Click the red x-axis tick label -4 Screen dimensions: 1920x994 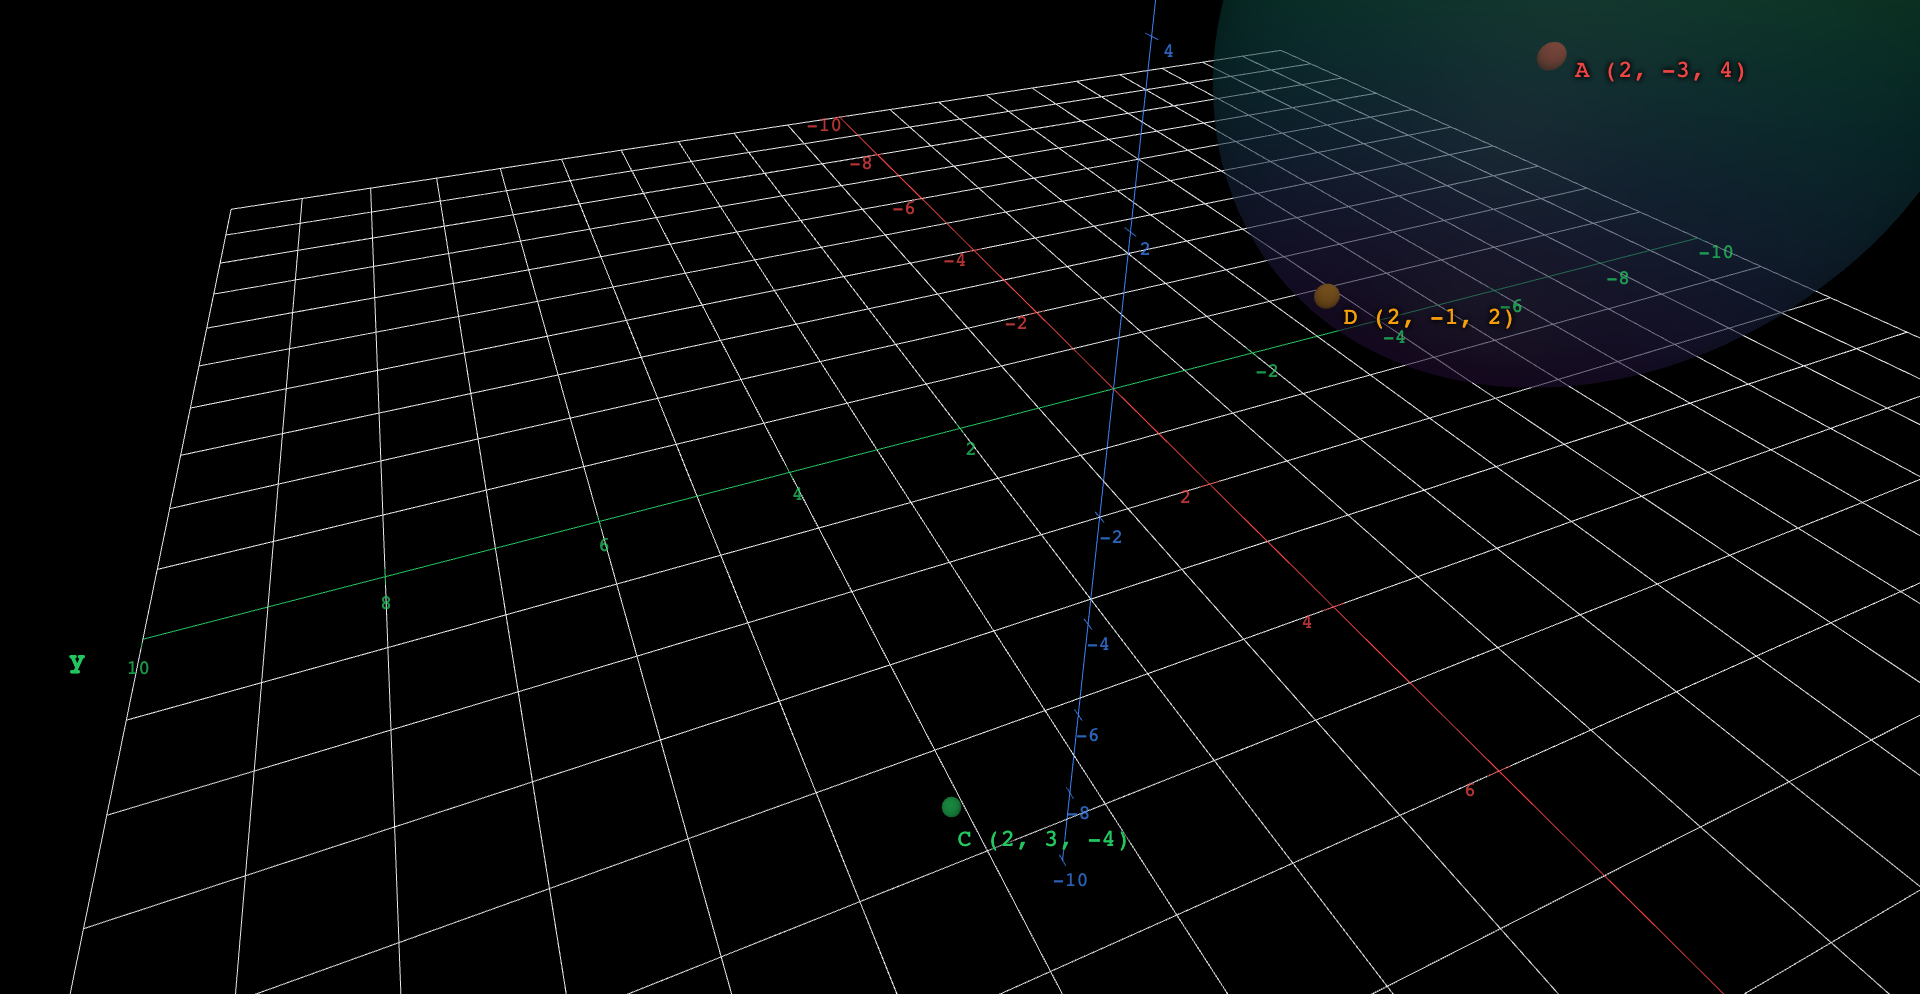tap(955, 261)
